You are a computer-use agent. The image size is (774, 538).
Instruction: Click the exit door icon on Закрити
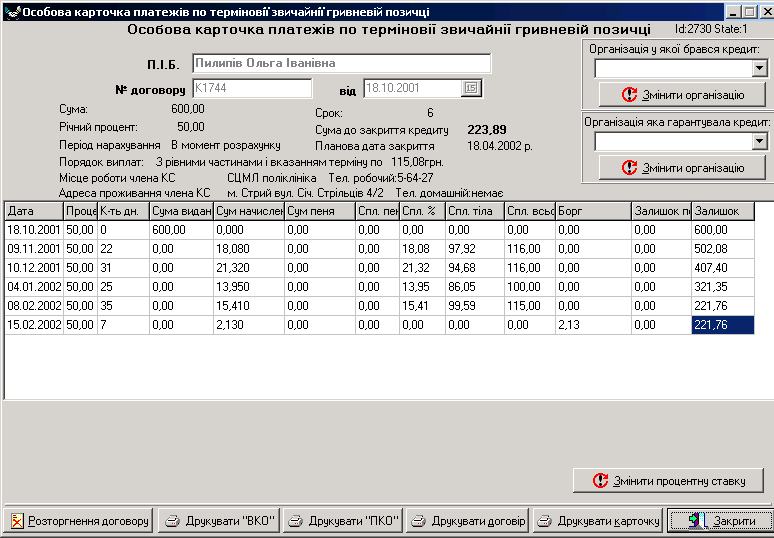697,521
